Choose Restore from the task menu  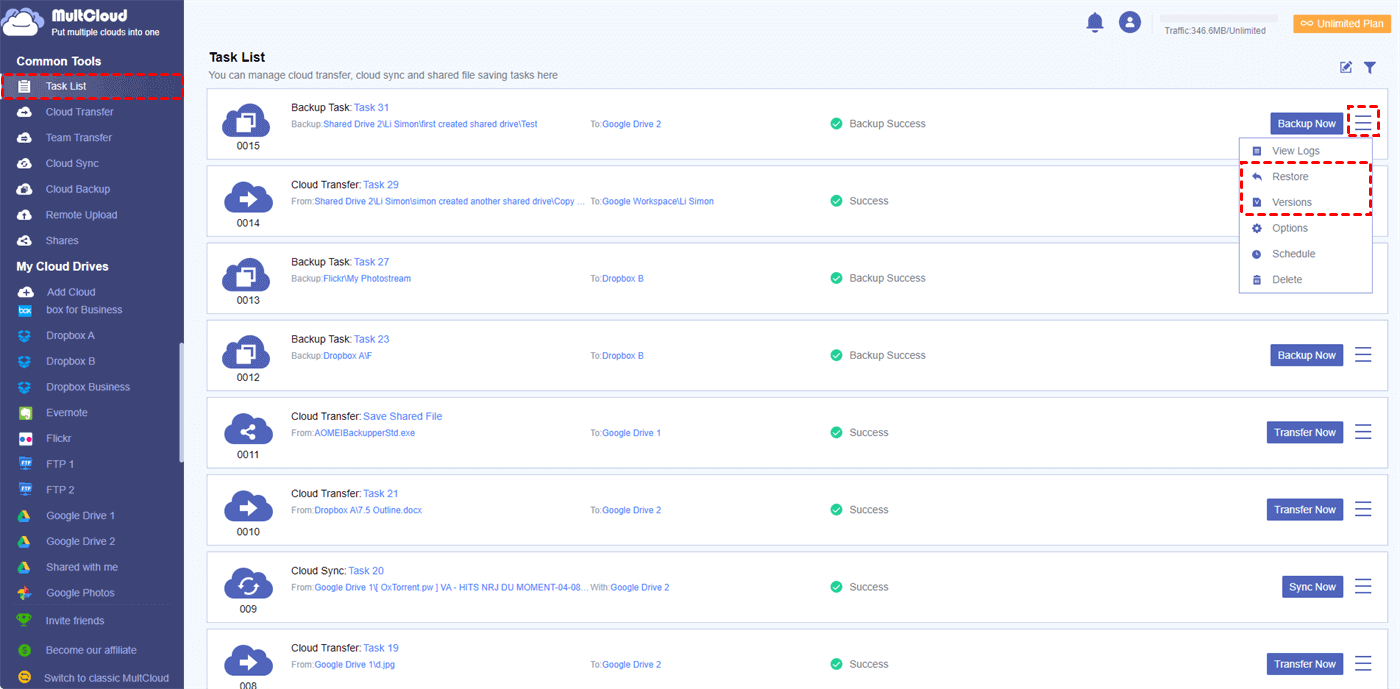point(1290,177)
